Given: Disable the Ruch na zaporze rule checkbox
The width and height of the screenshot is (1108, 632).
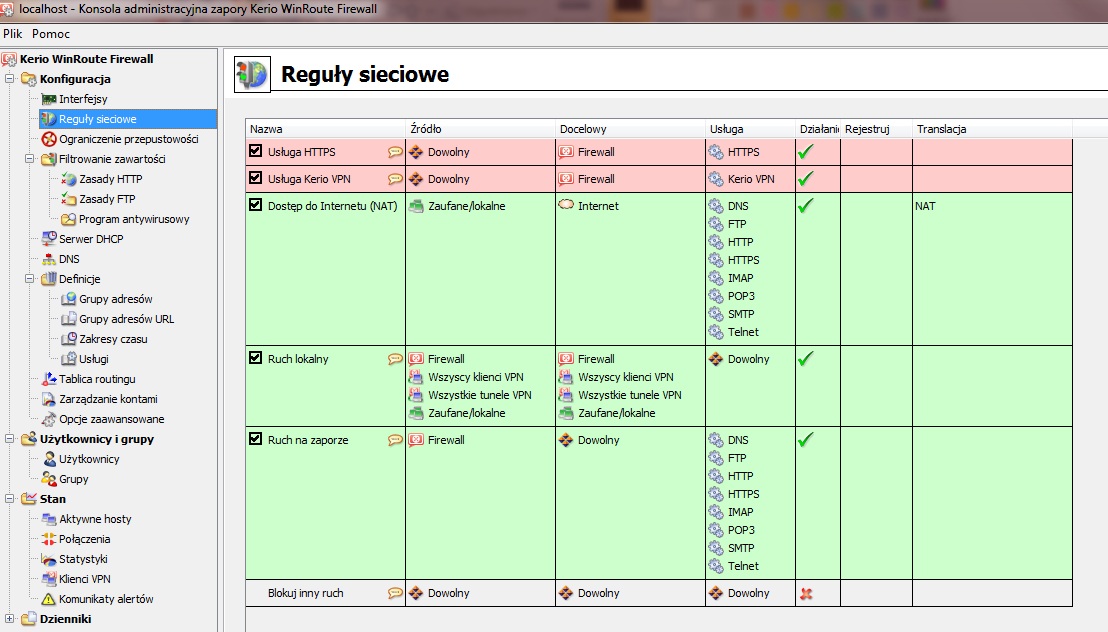Looking at the screenshot, I should [x=256, y=439].
